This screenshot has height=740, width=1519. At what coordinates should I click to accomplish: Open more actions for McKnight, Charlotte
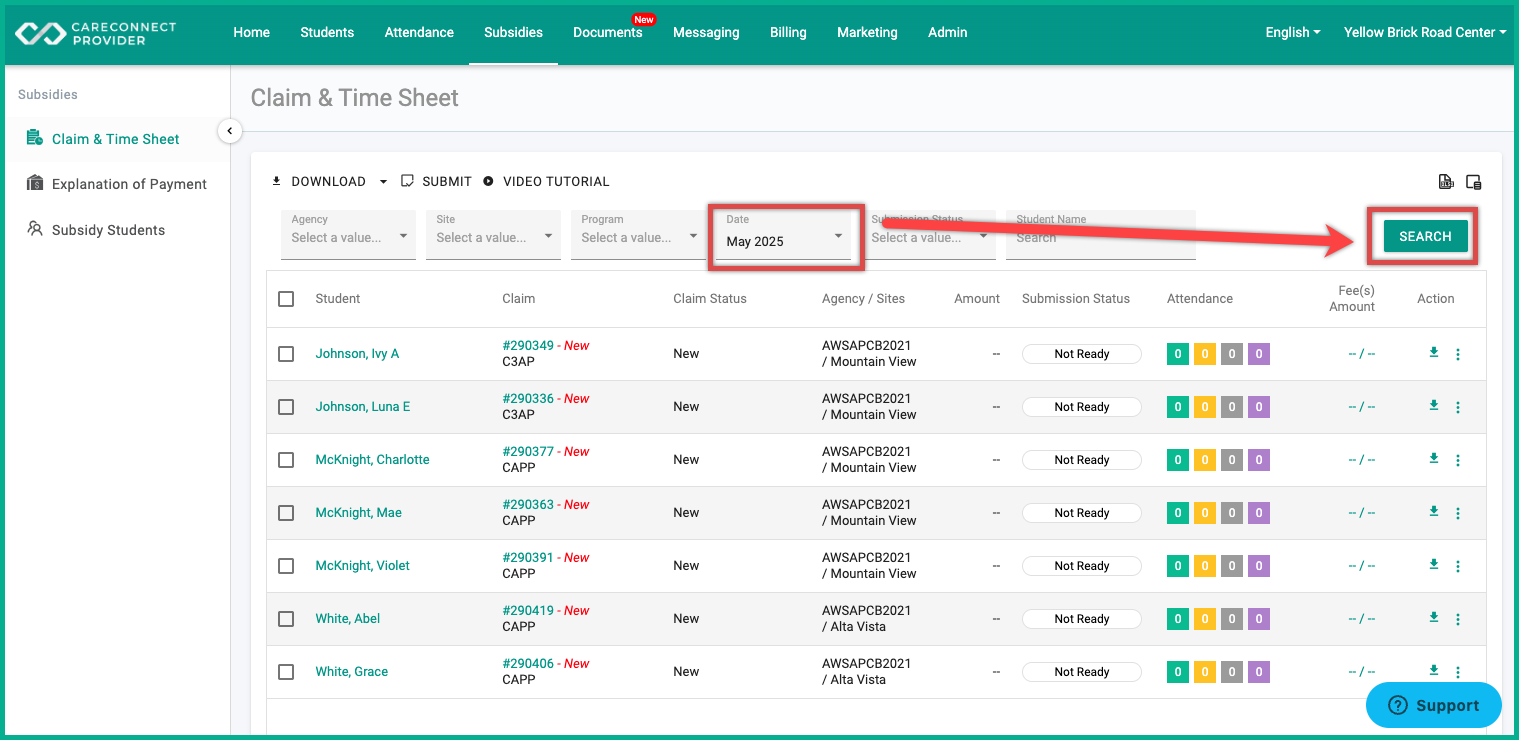click(1457, 460)
